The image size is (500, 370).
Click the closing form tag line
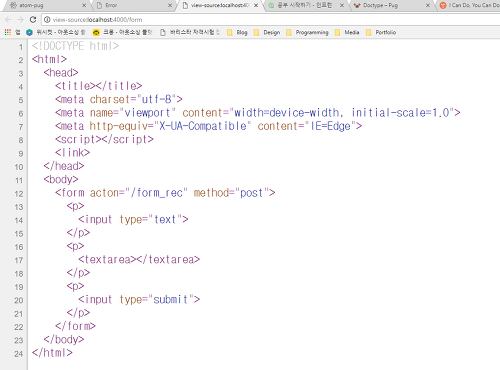coord(75,326)
